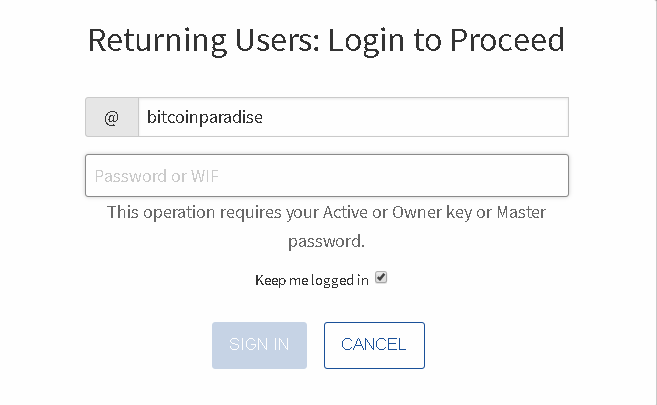Click the 'bitcoinparadise' text in username box
Viewport: 657px width, 405px height.
(205, 117)
